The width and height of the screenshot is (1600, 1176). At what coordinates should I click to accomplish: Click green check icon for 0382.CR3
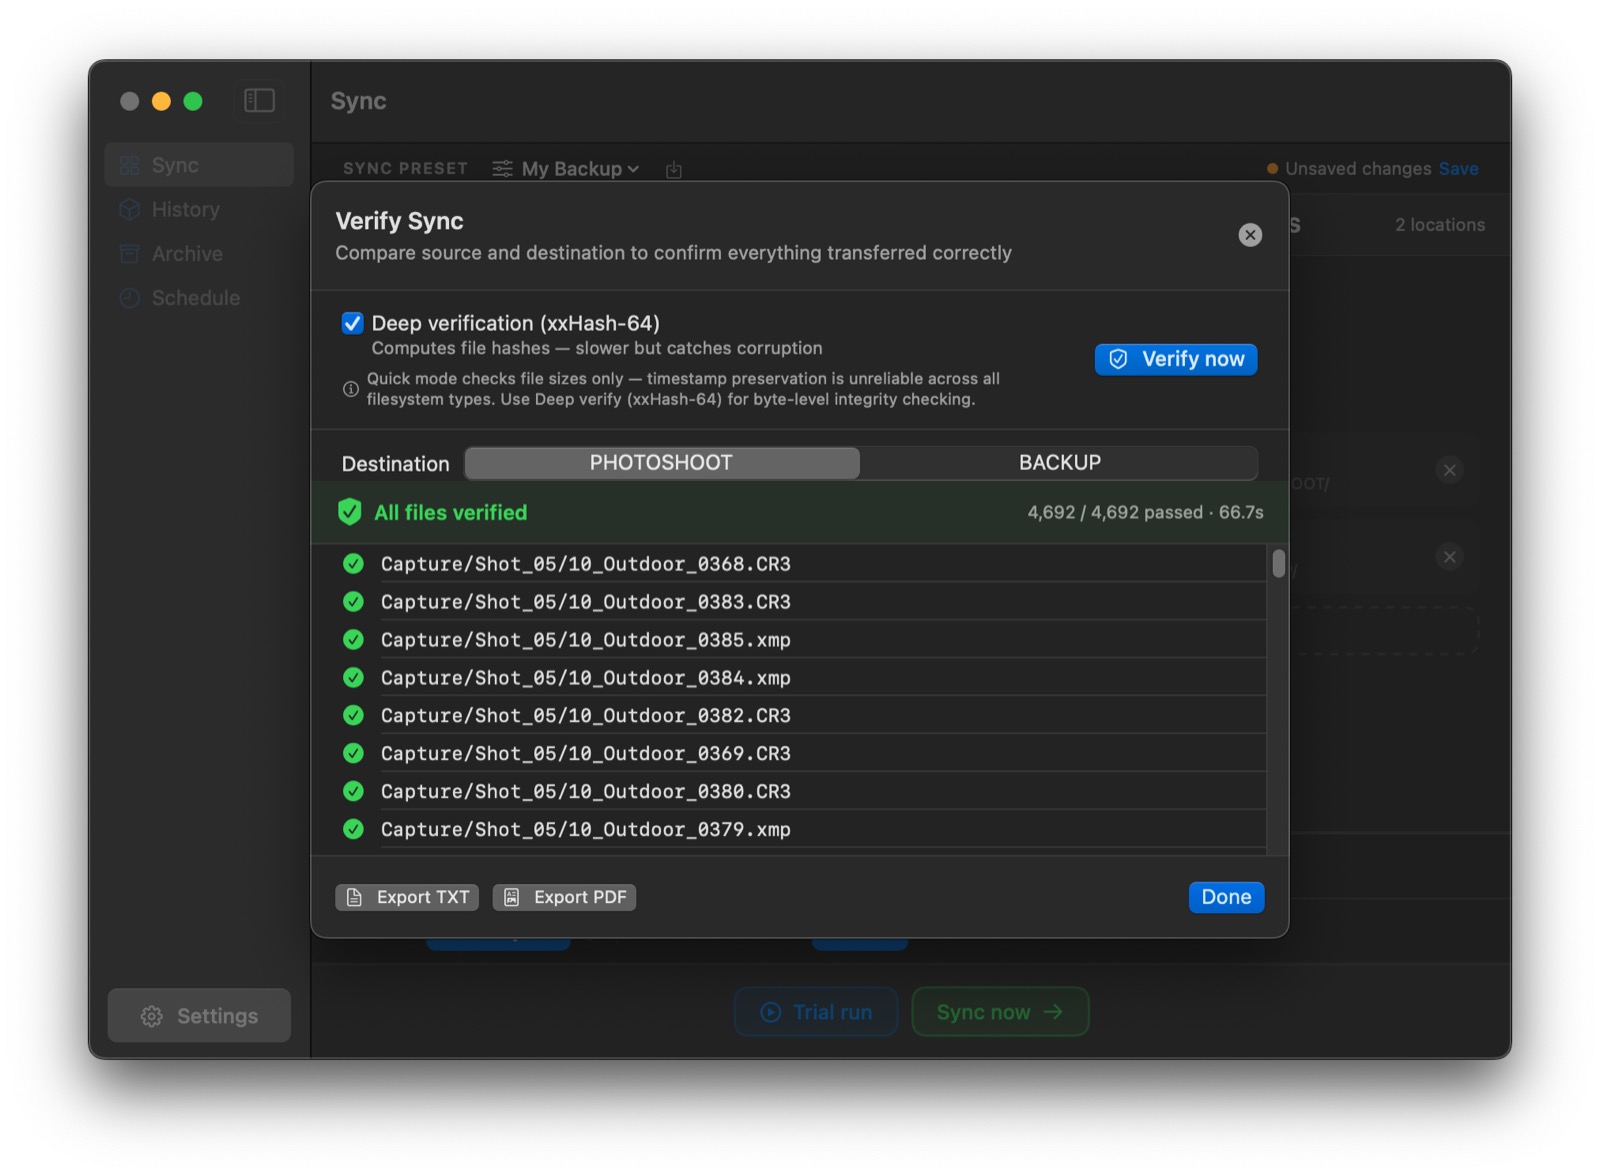(x=353, y=716)
